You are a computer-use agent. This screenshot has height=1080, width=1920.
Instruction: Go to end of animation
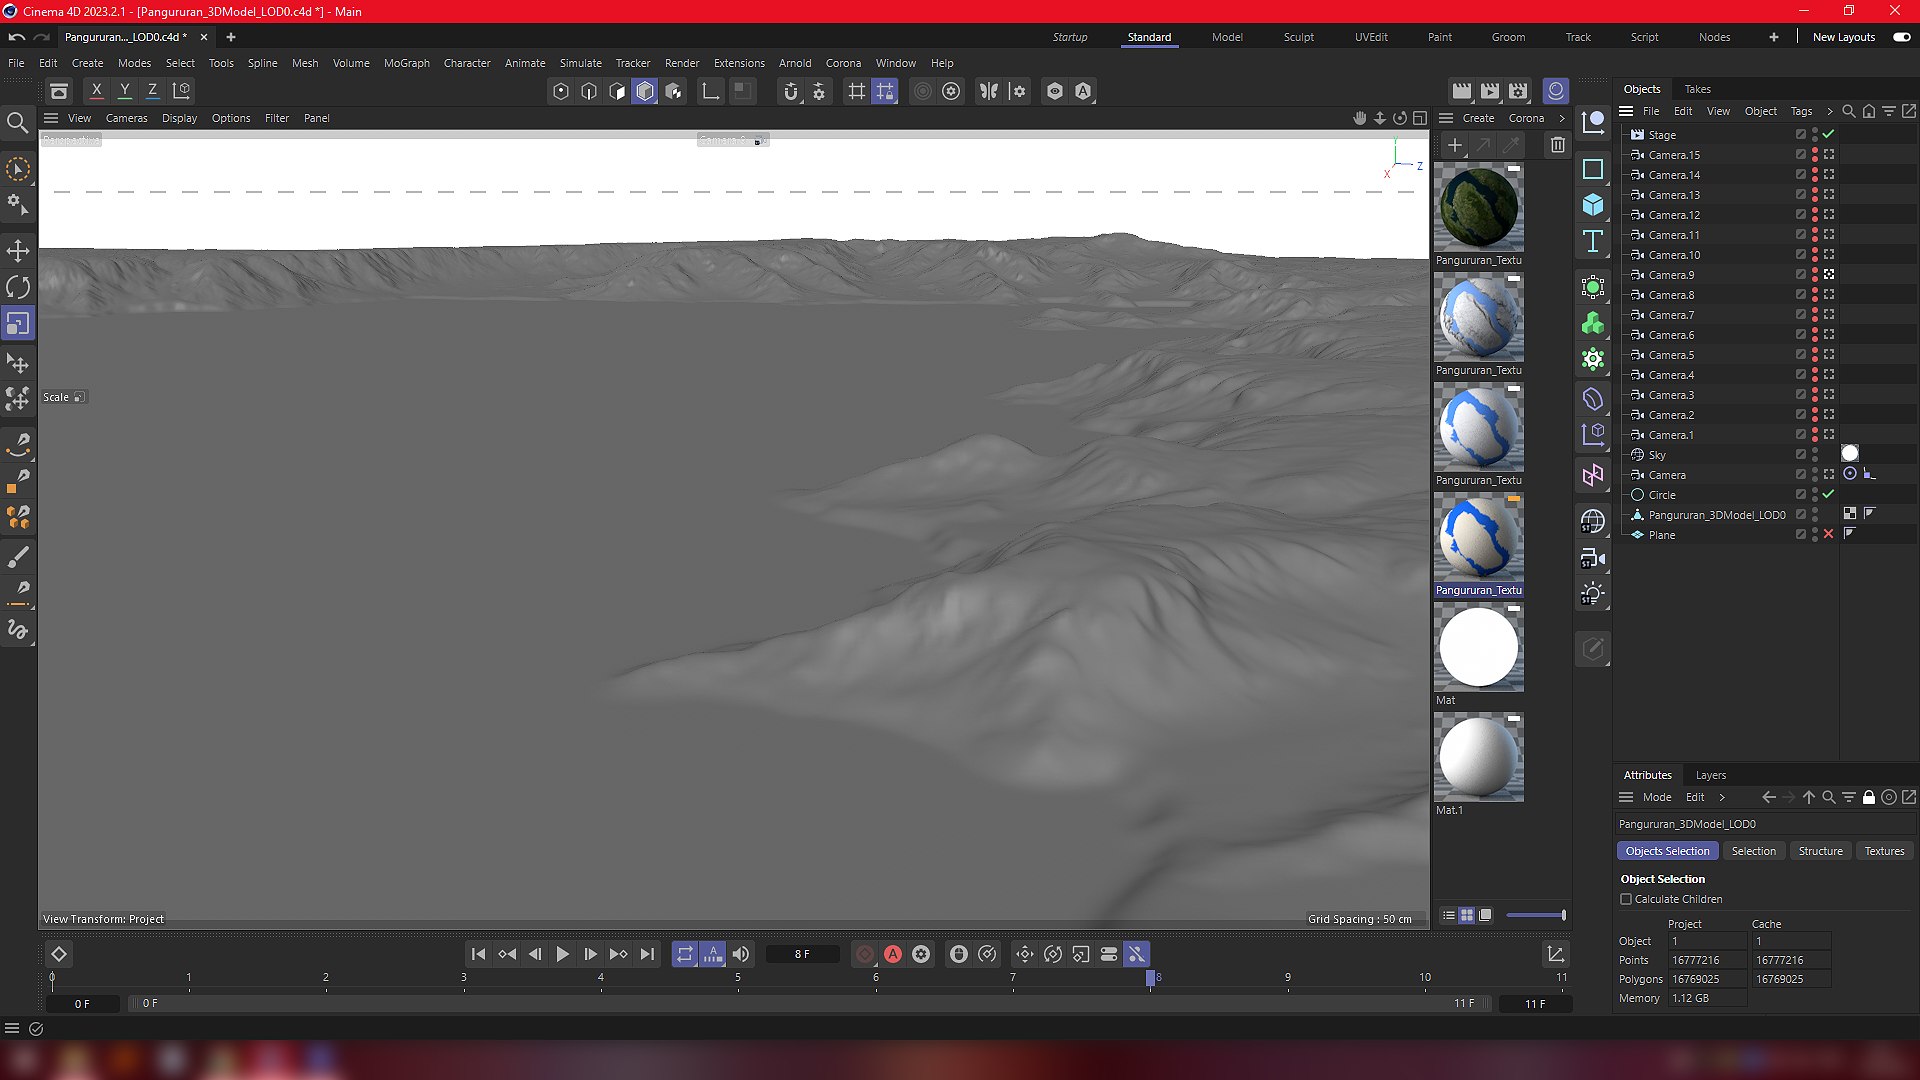647,954
